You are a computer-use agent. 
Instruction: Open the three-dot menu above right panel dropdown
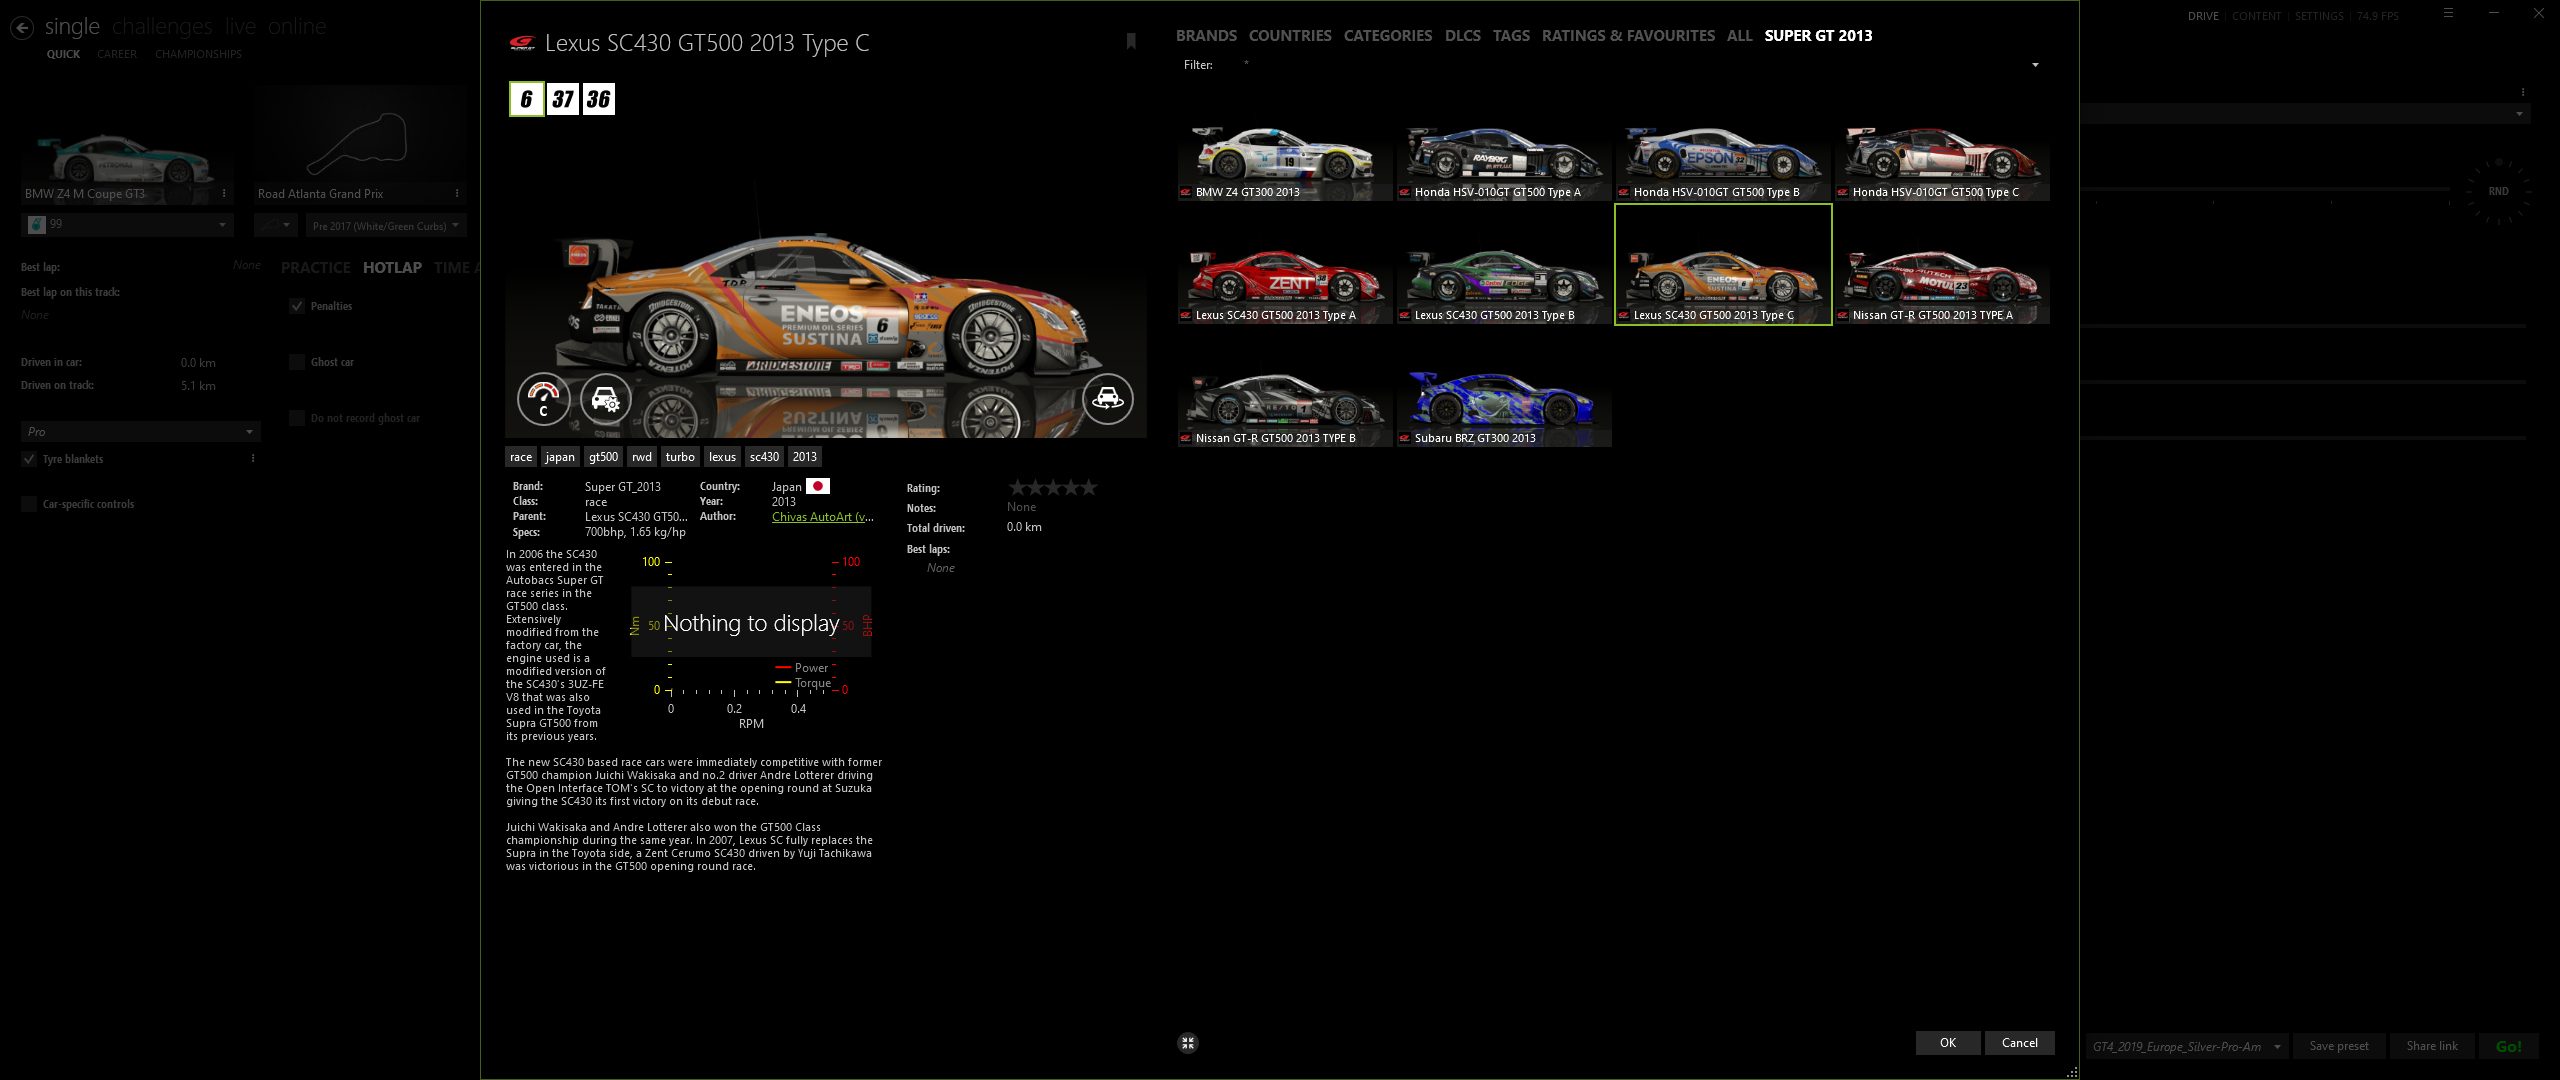(2523, 92)
